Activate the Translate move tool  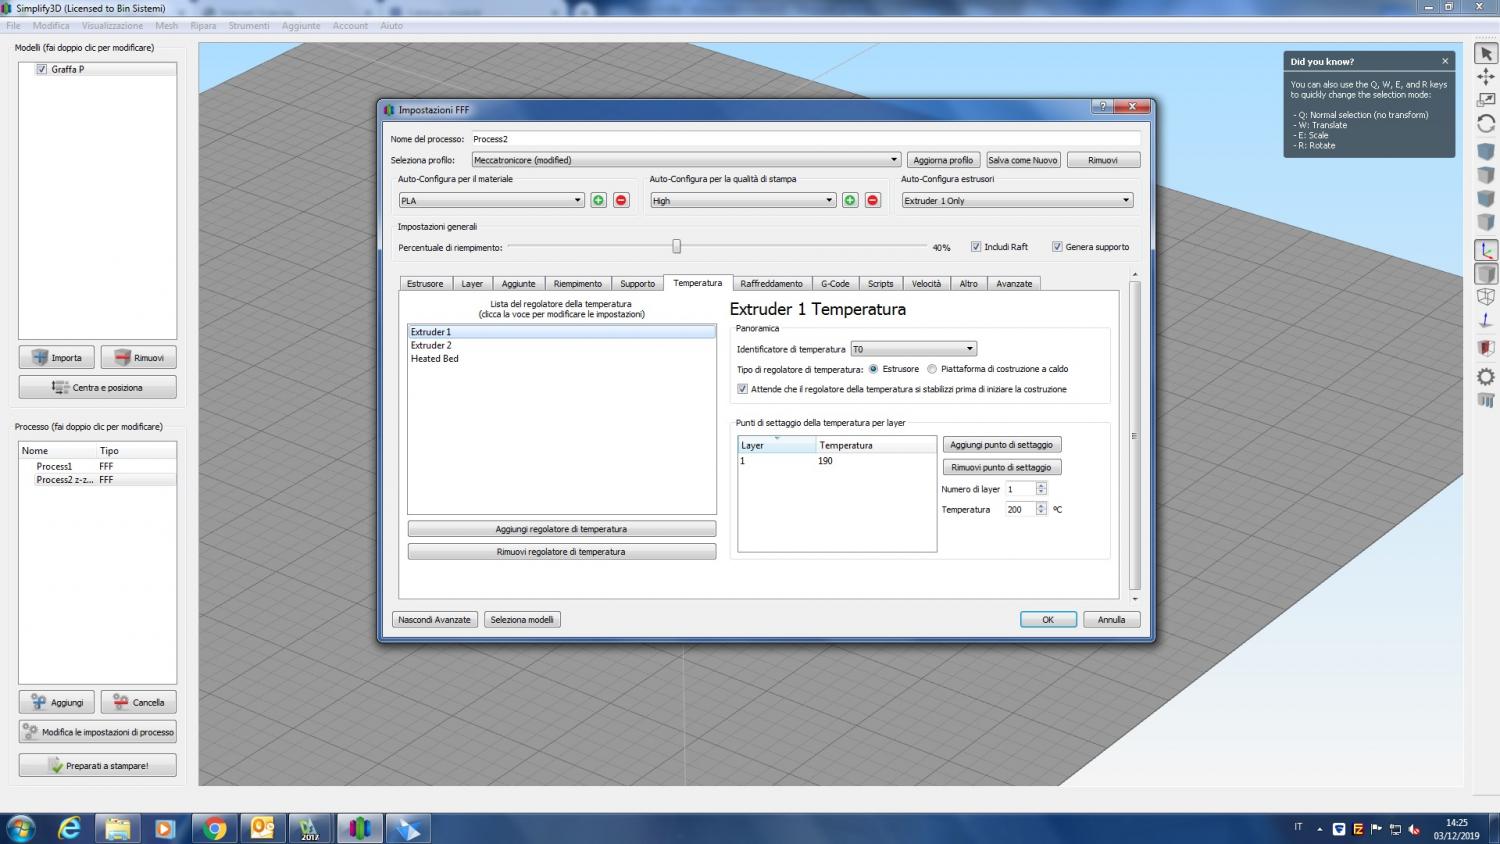1486,77
